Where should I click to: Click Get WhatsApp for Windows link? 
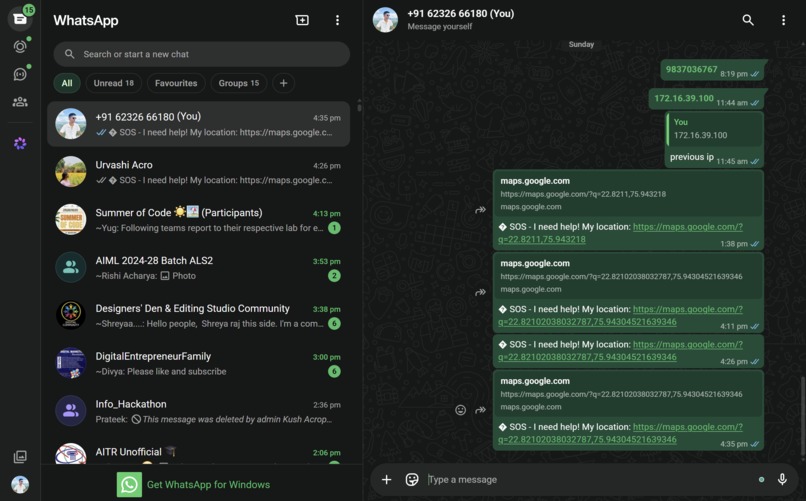point(208,485)
